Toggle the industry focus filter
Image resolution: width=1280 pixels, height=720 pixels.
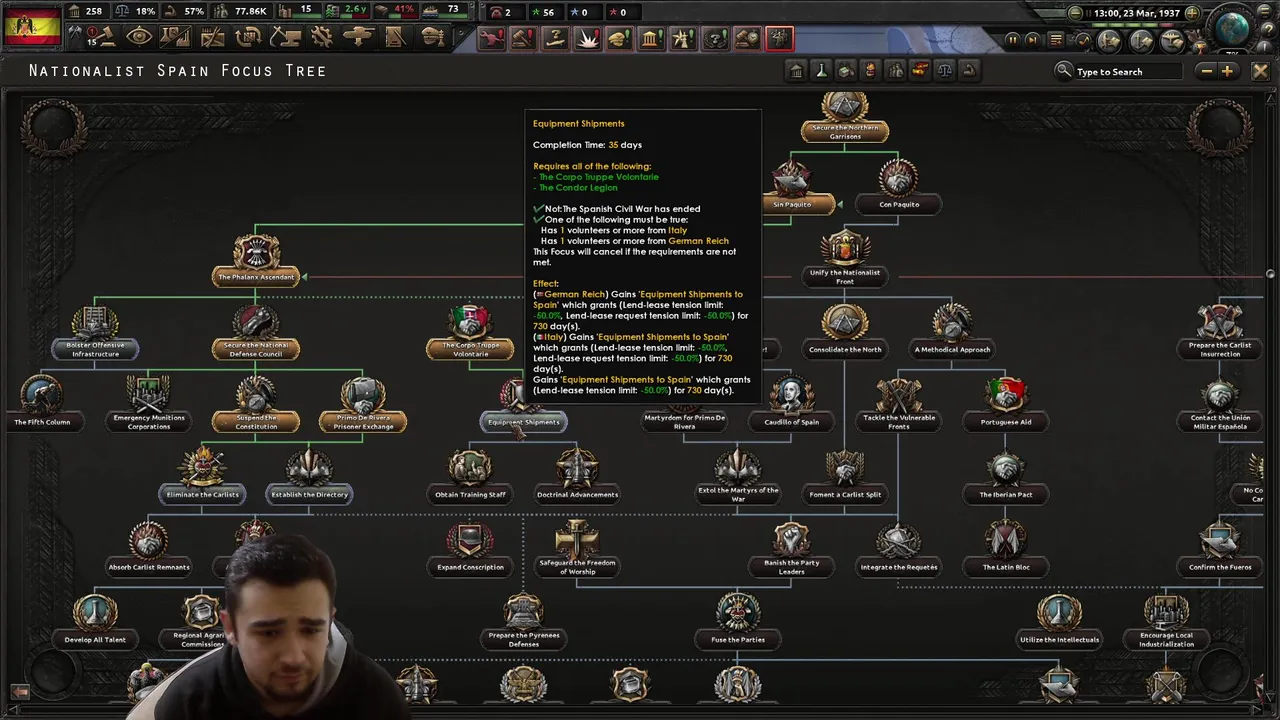coord(846,70)
